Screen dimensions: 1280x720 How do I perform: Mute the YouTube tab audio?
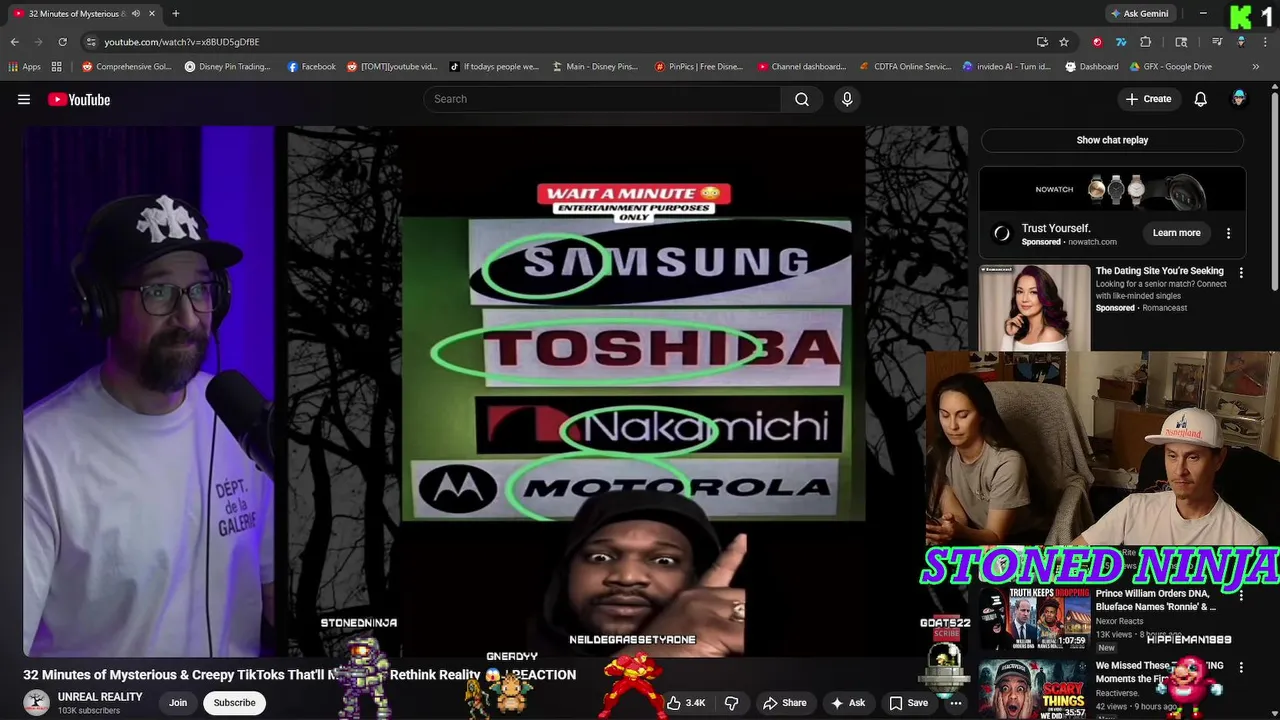click(136, 14)
